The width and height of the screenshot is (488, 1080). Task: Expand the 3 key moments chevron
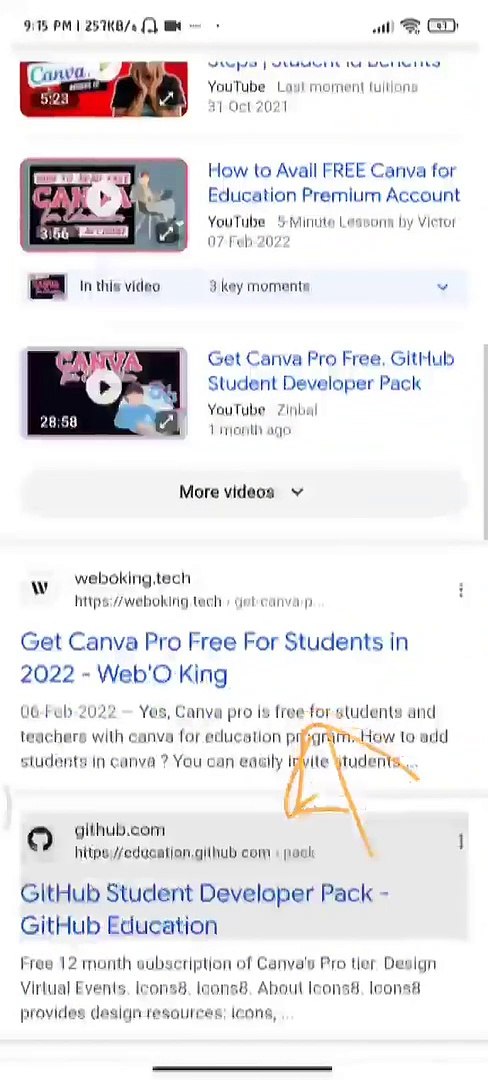point(443,287)
